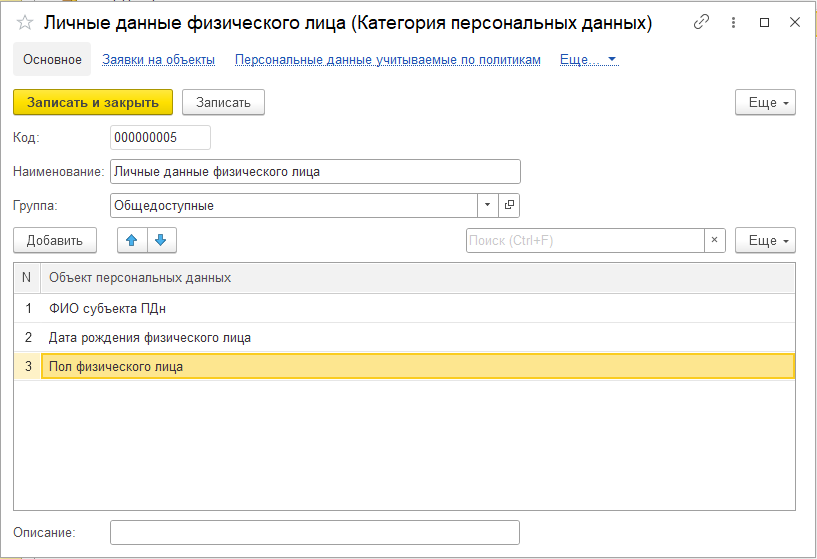Image resolution: width=817 pixels, height=559 pixels.
Task: Move selected row down with arrow
Action: coord(161,240)
